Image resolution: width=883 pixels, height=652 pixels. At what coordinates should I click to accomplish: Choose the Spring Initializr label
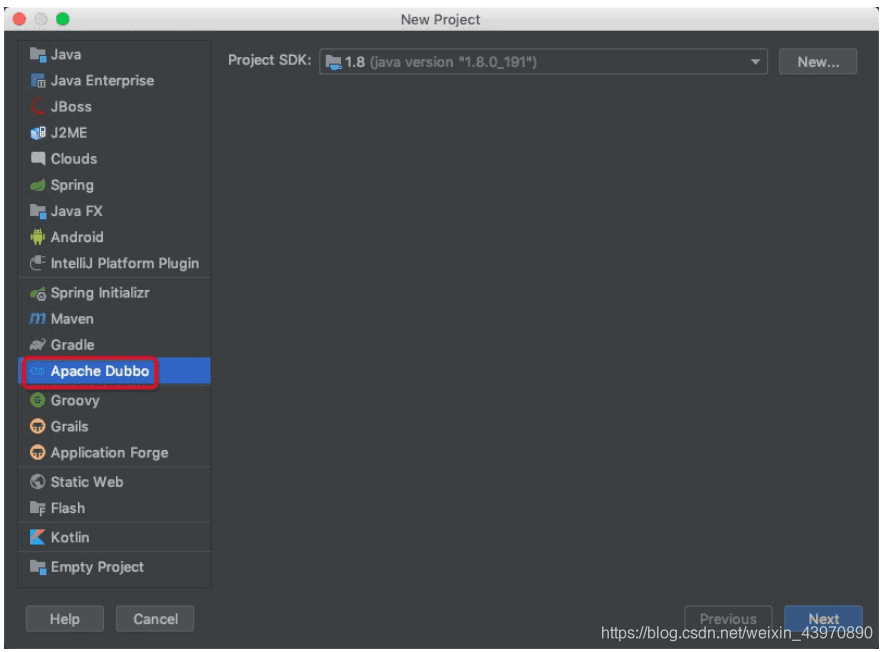(100, 293)
